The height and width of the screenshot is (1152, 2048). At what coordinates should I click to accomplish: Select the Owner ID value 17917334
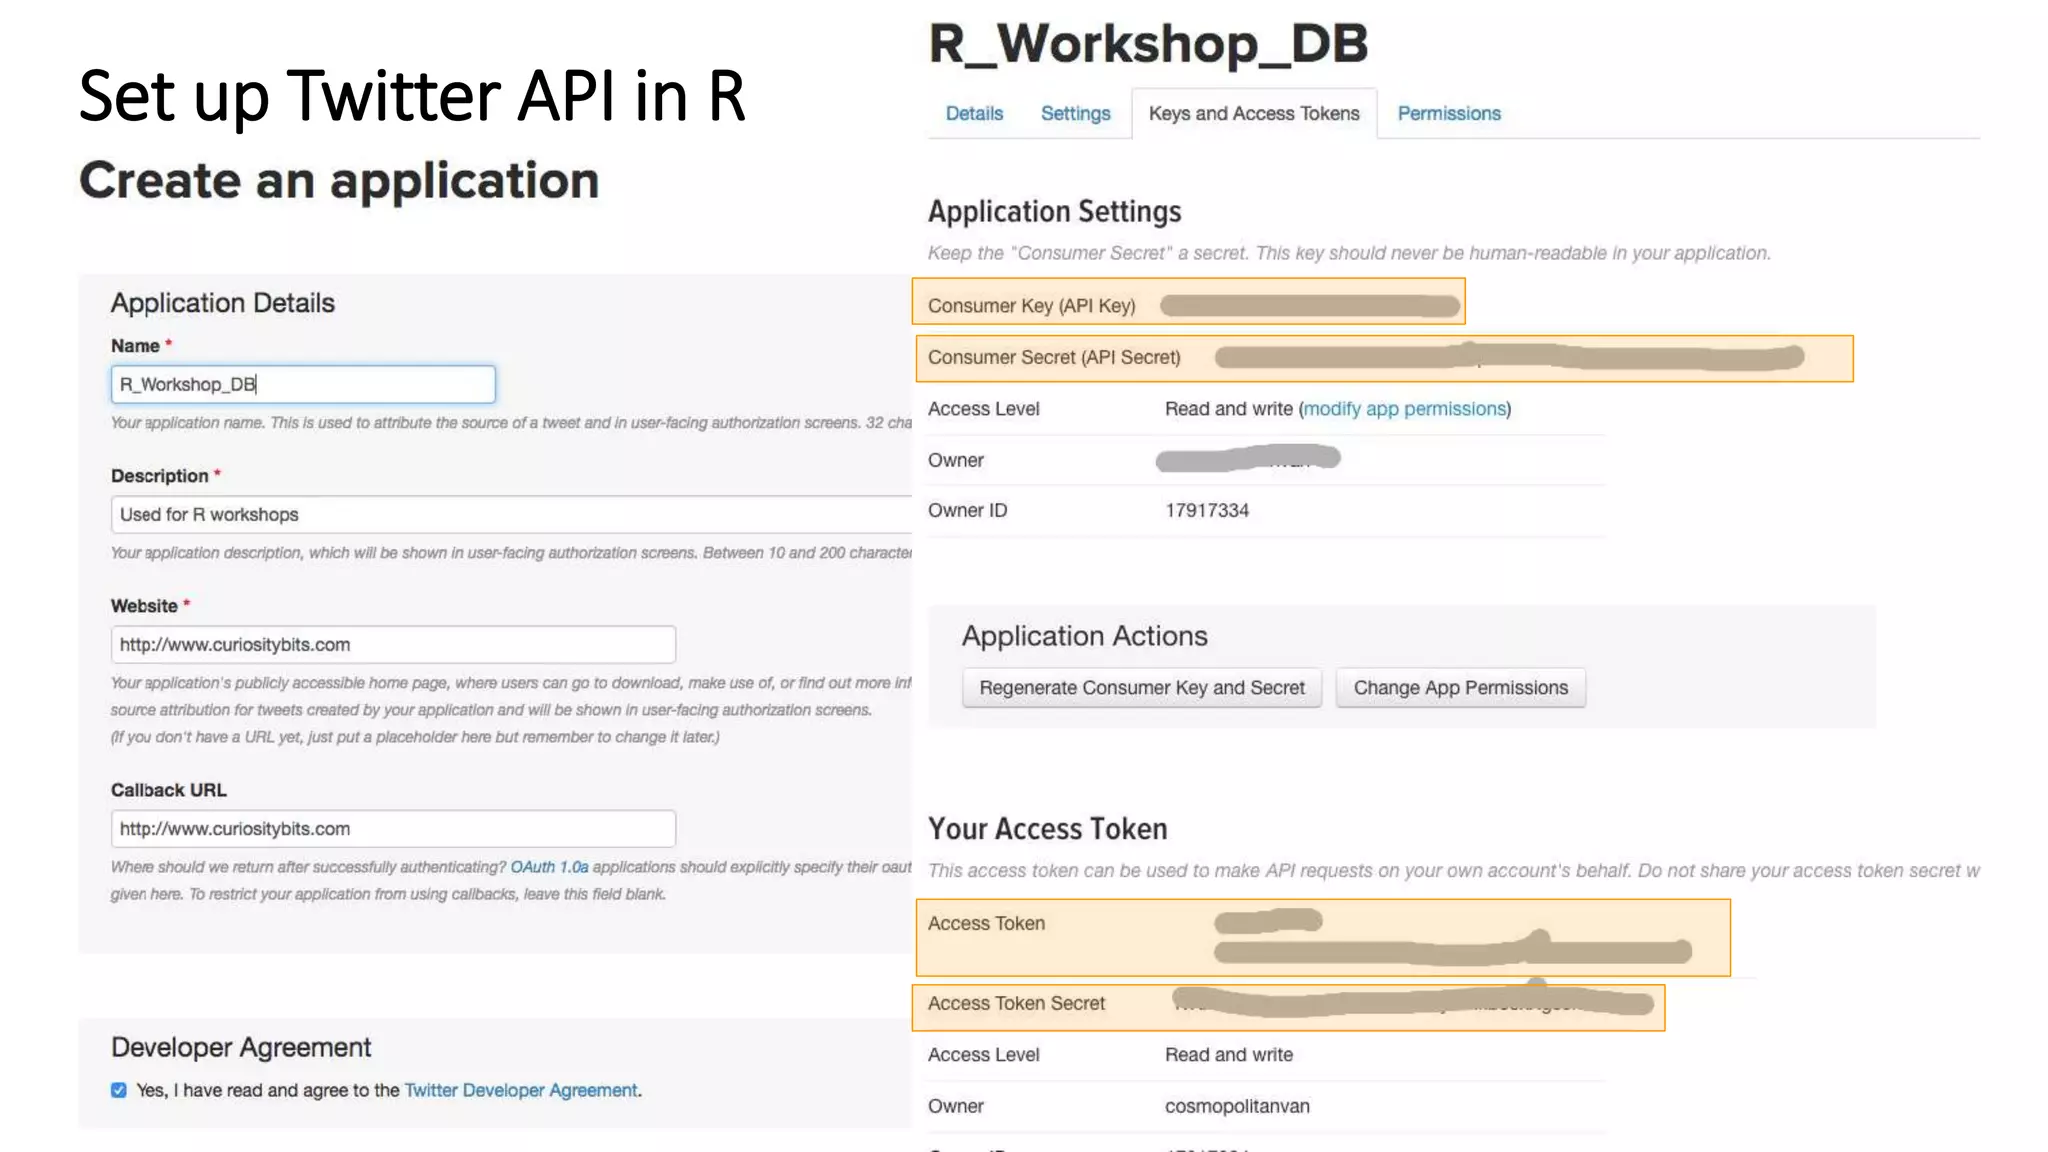coord(1207,510)
